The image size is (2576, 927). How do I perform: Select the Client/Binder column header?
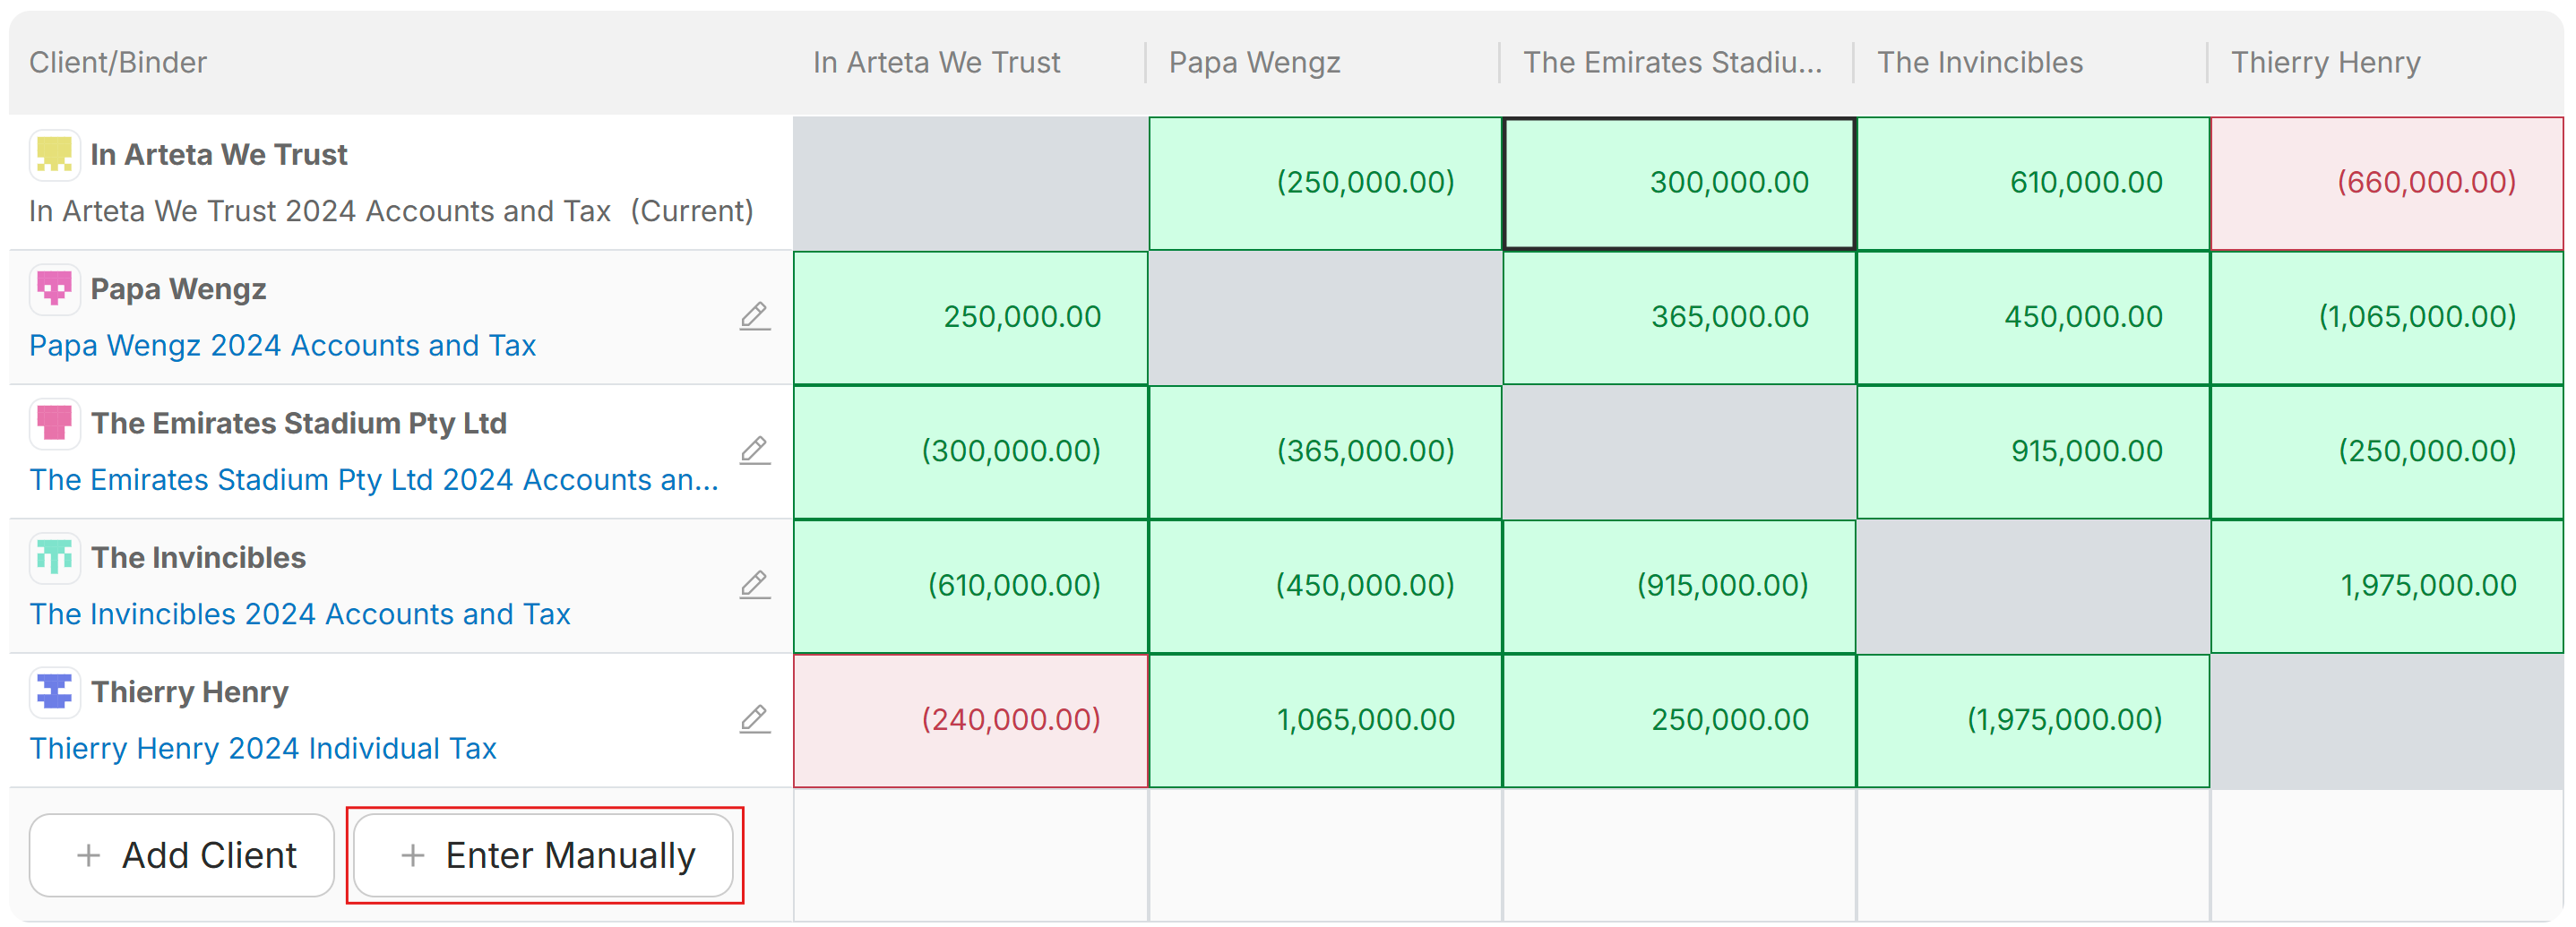118,62
